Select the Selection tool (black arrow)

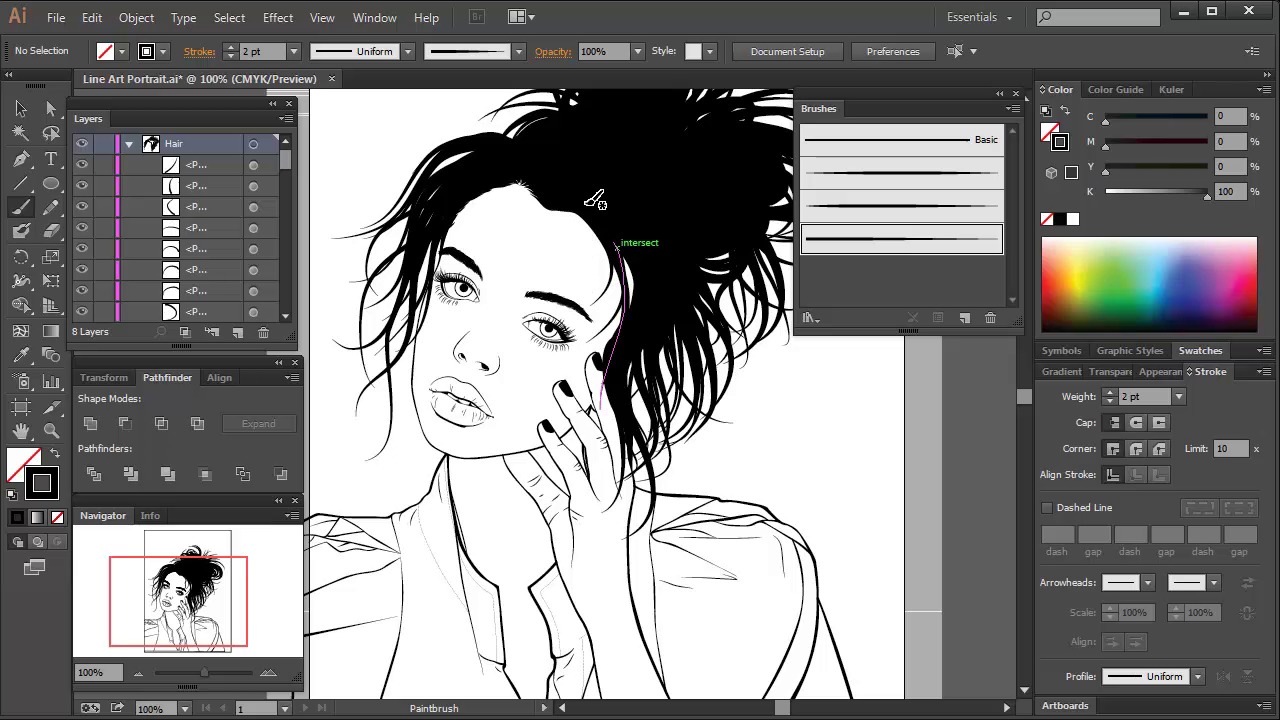point(21,108)
